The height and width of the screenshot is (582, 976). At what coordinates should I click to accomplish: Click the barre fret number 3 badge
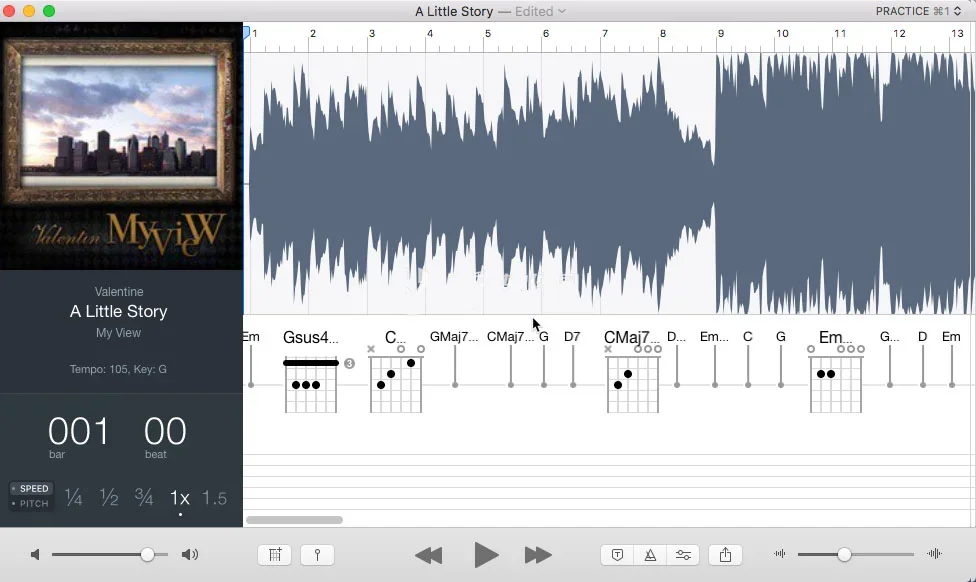click(349, 364)
